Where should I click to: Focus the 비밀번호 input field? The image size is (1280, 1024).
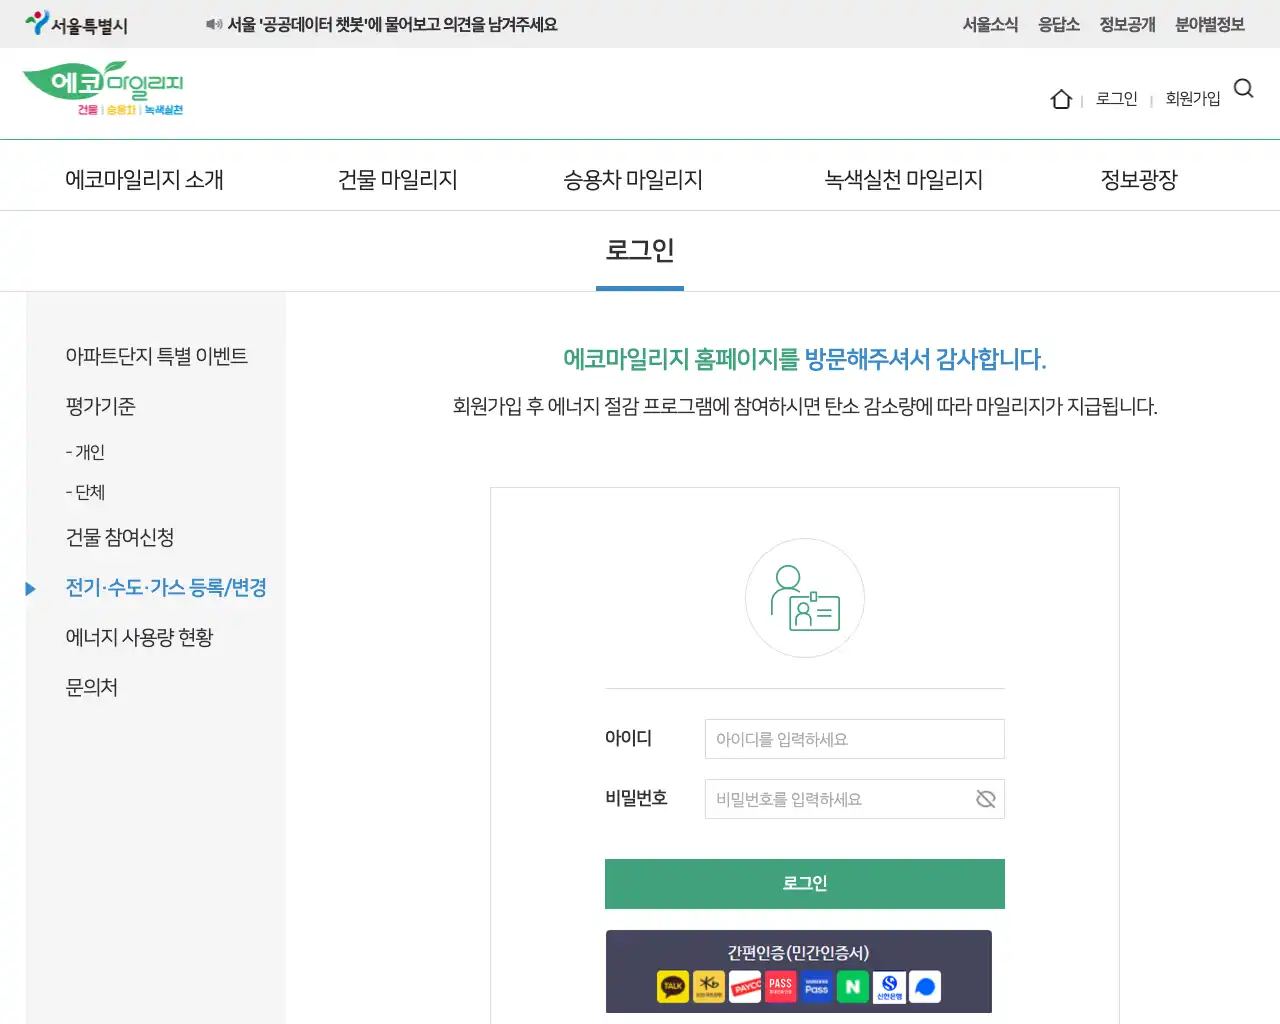(x=855, y=799)
